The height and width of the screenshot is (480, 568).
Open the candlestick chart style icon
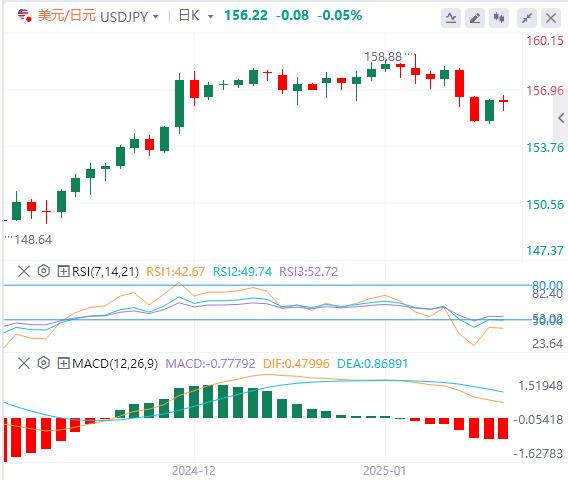(499, 17)
